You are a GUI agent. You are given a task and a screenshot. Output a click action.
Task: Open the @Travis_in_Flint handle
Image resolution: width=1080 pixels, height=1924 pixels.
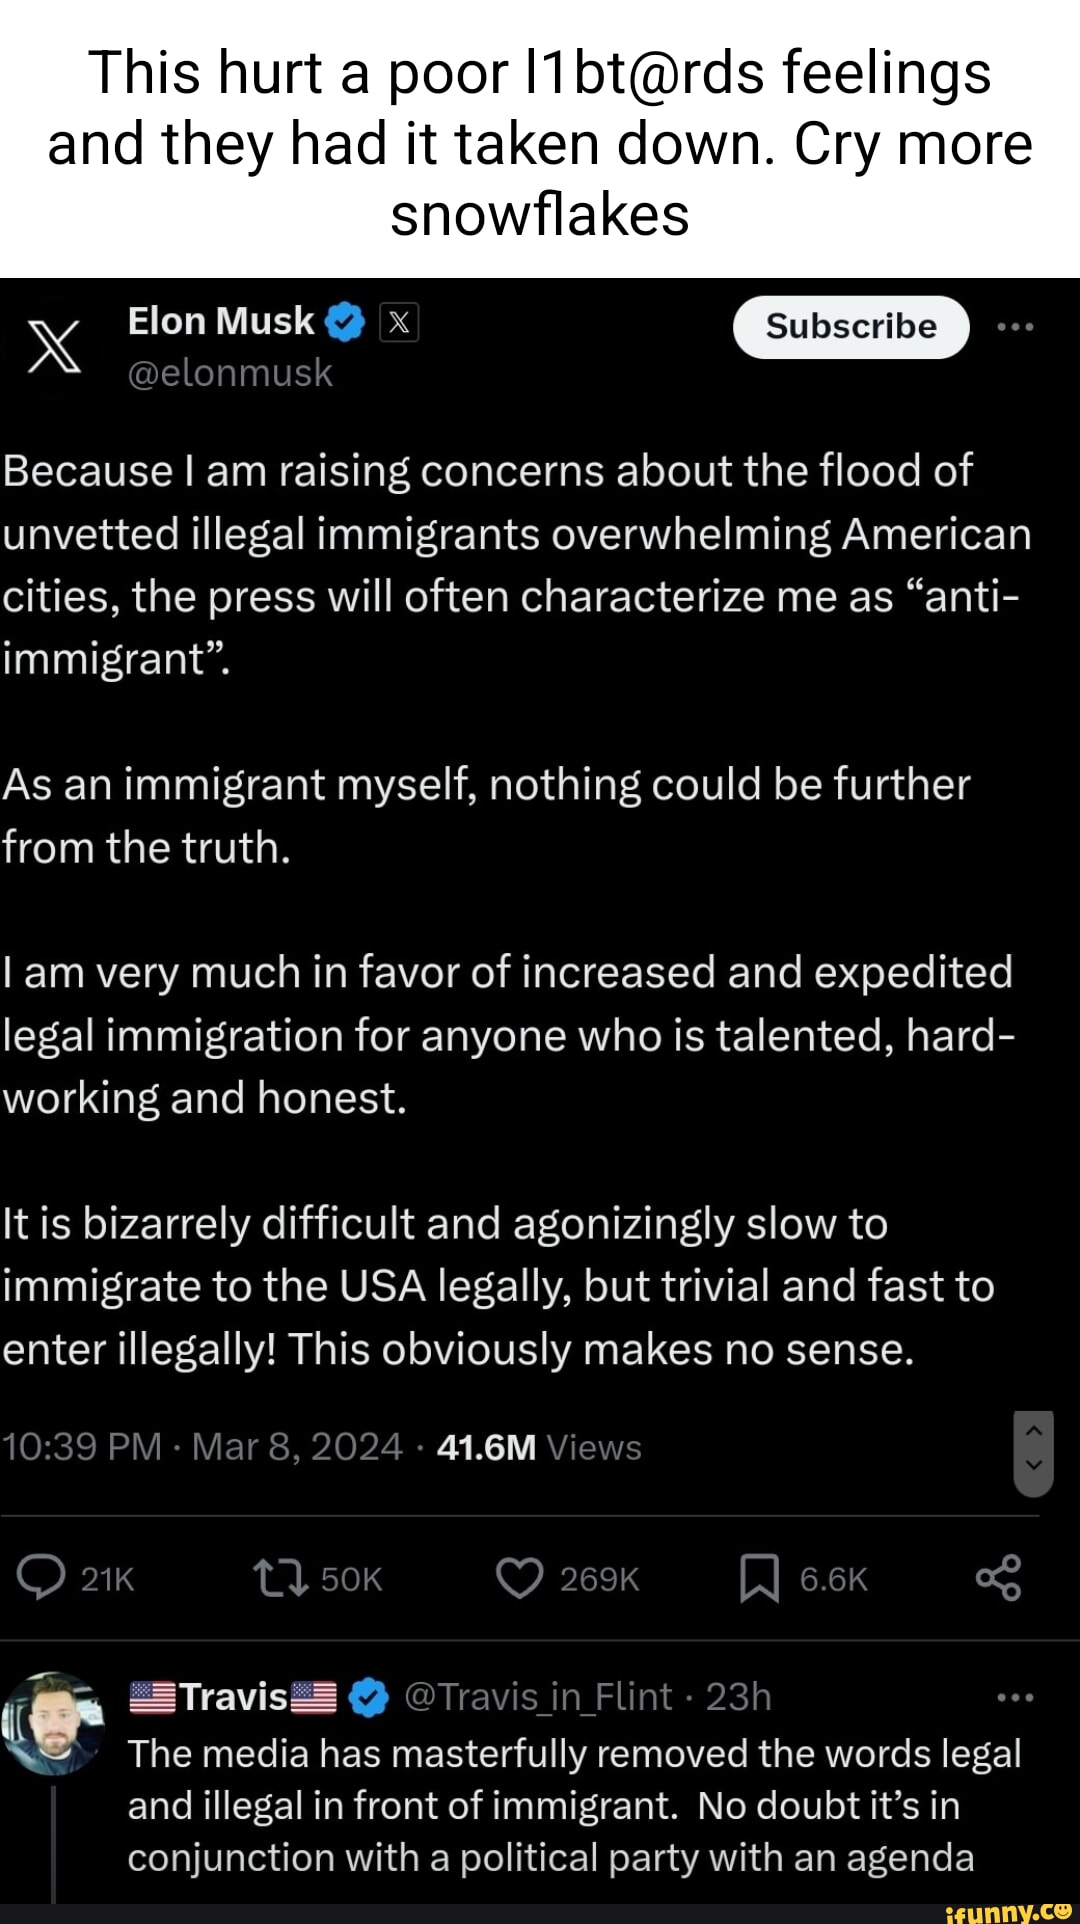[538, 1697]
